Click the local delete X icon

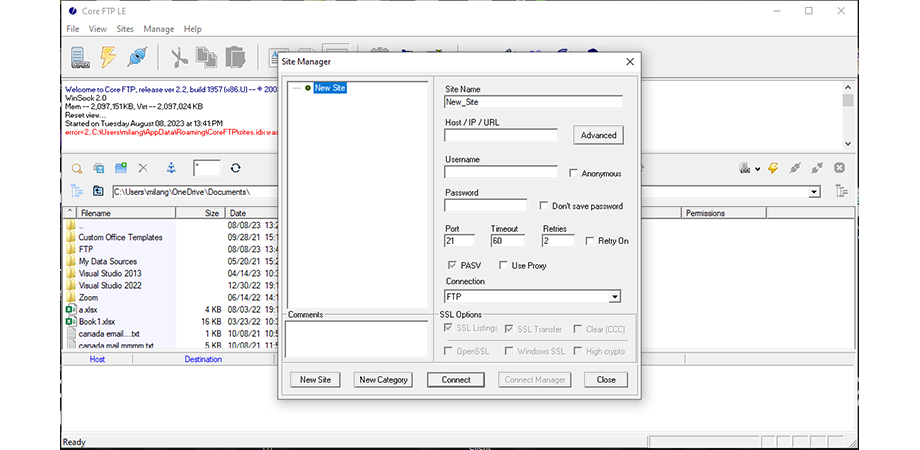(x=143, y=168)
